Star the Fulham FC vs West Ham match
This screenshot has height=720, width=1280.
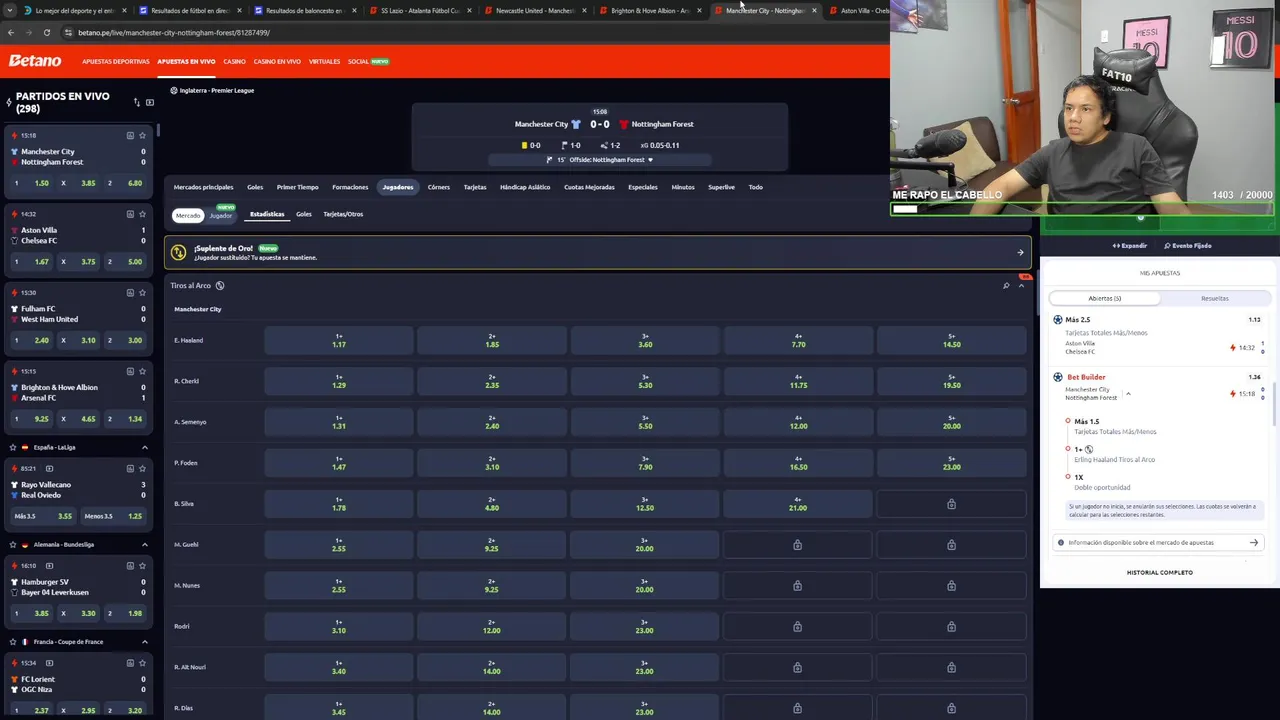[x=143, y=293]
